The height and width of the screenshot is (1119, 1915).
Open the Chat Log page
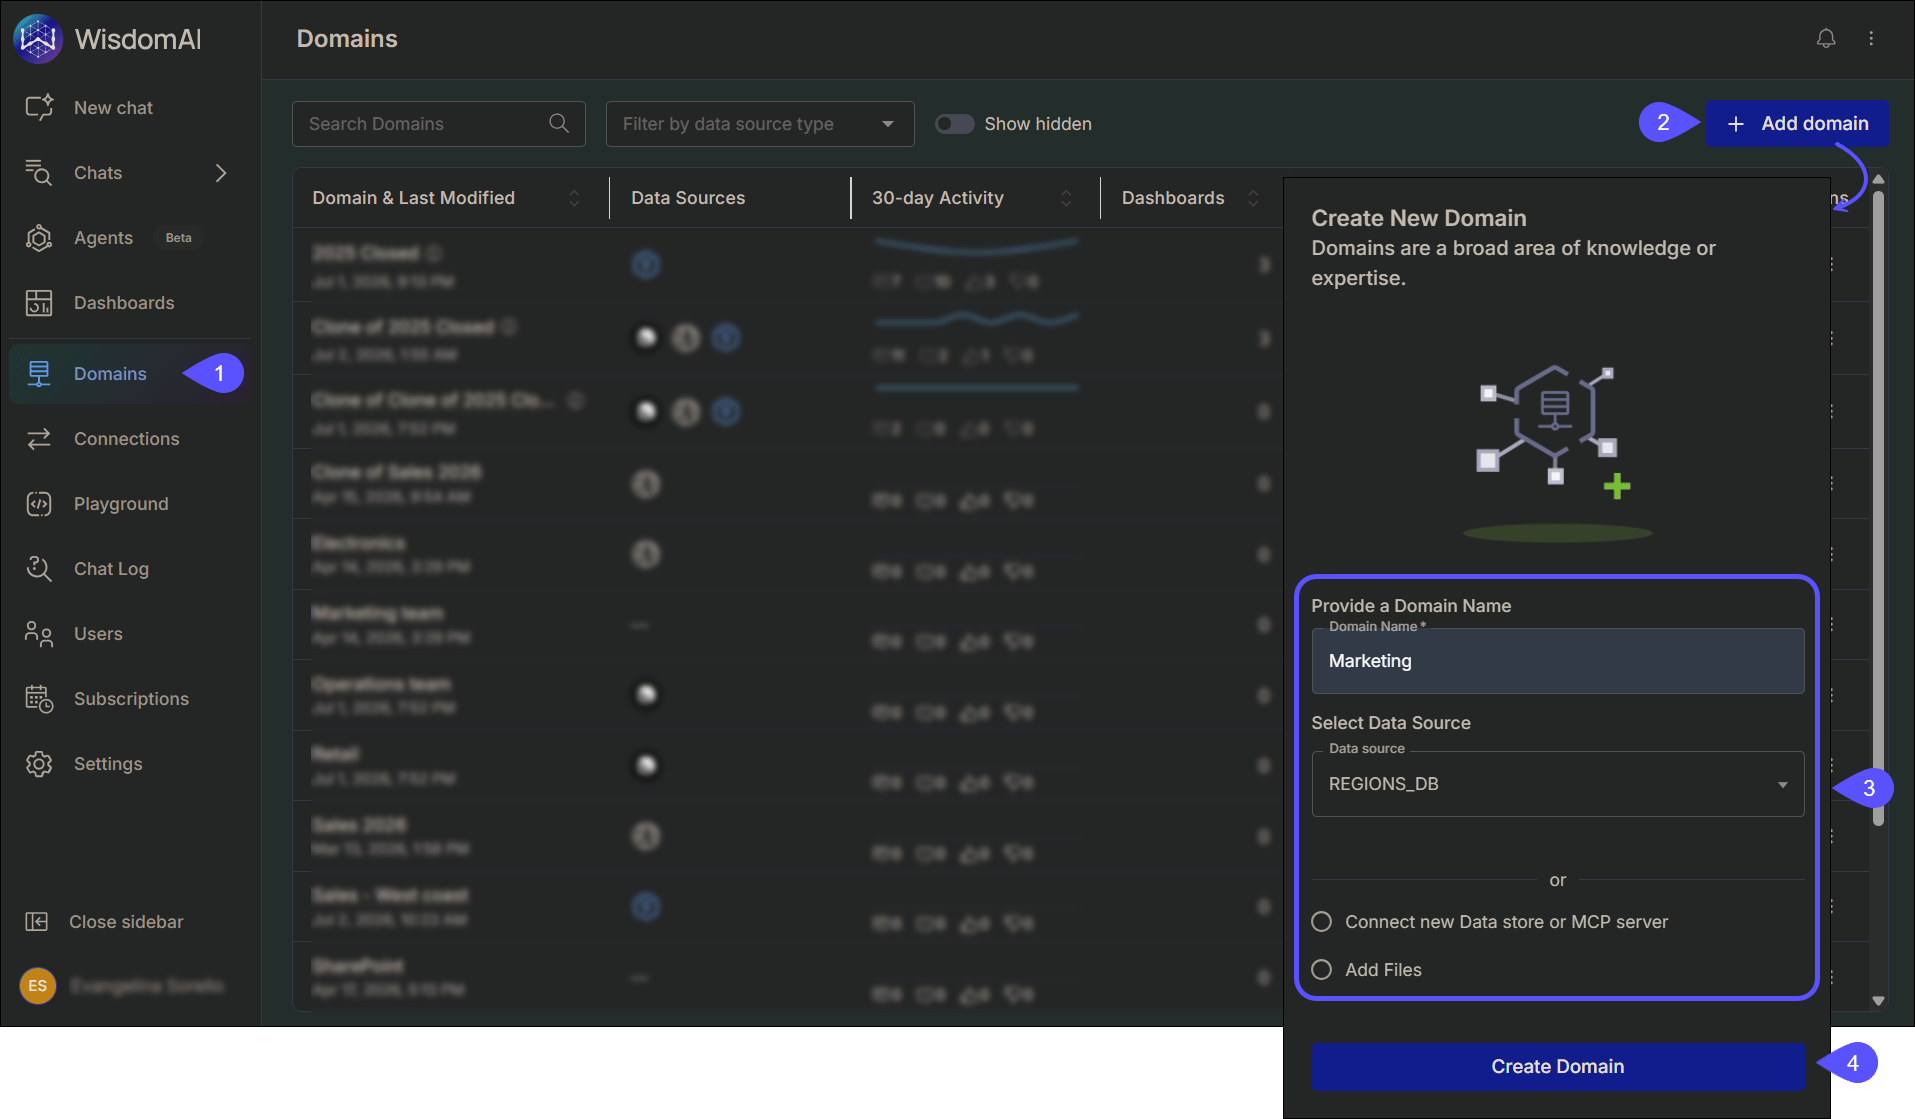pos(111,568)
